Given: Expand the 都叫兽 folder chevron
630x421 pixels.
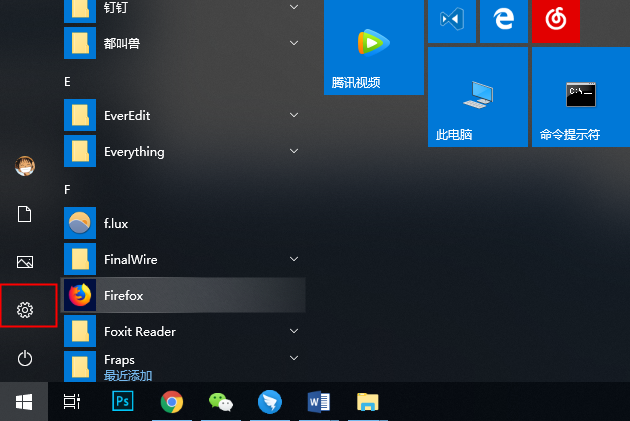Looking at the screenshot, I should point(294,43).
